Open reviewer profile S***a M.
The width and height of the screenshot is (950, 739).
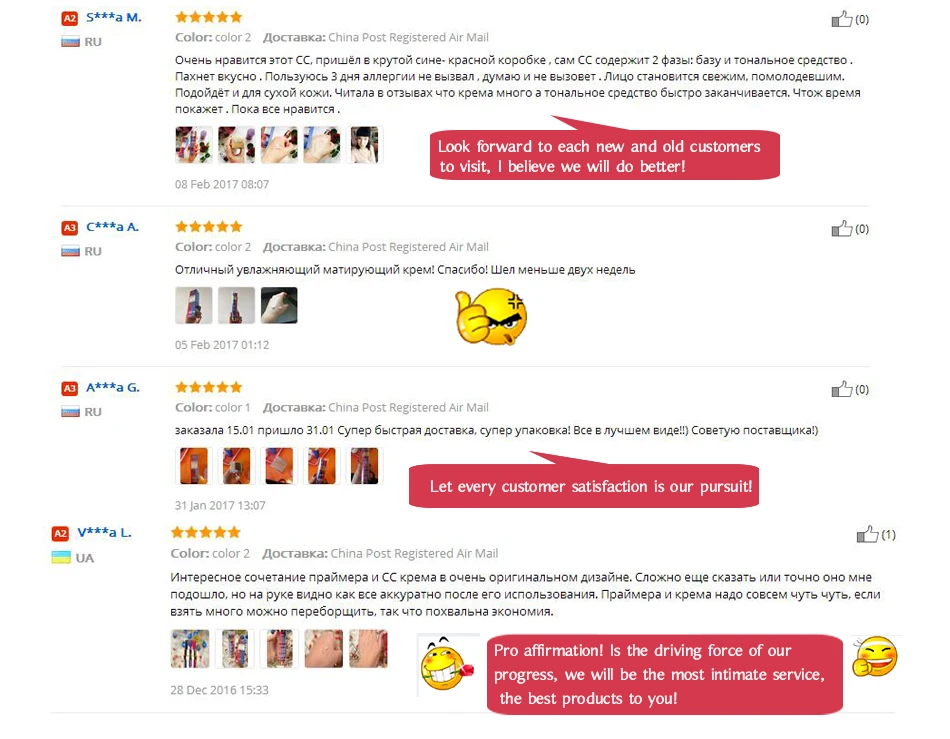[113, 18]
